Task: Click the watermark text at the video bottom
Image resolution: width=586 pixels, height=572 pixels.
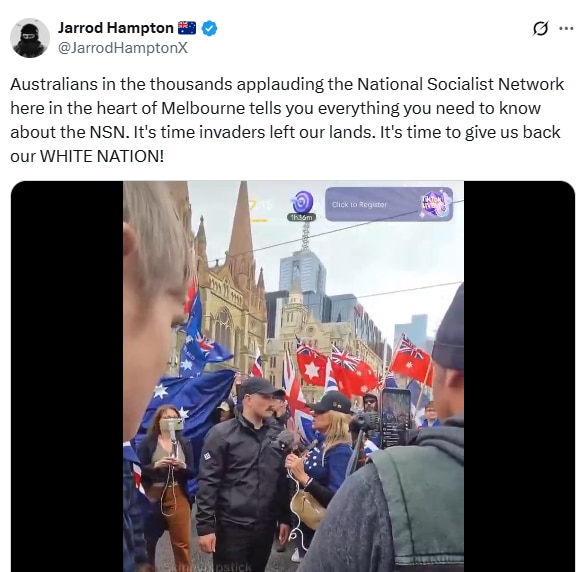Action: 208,567
